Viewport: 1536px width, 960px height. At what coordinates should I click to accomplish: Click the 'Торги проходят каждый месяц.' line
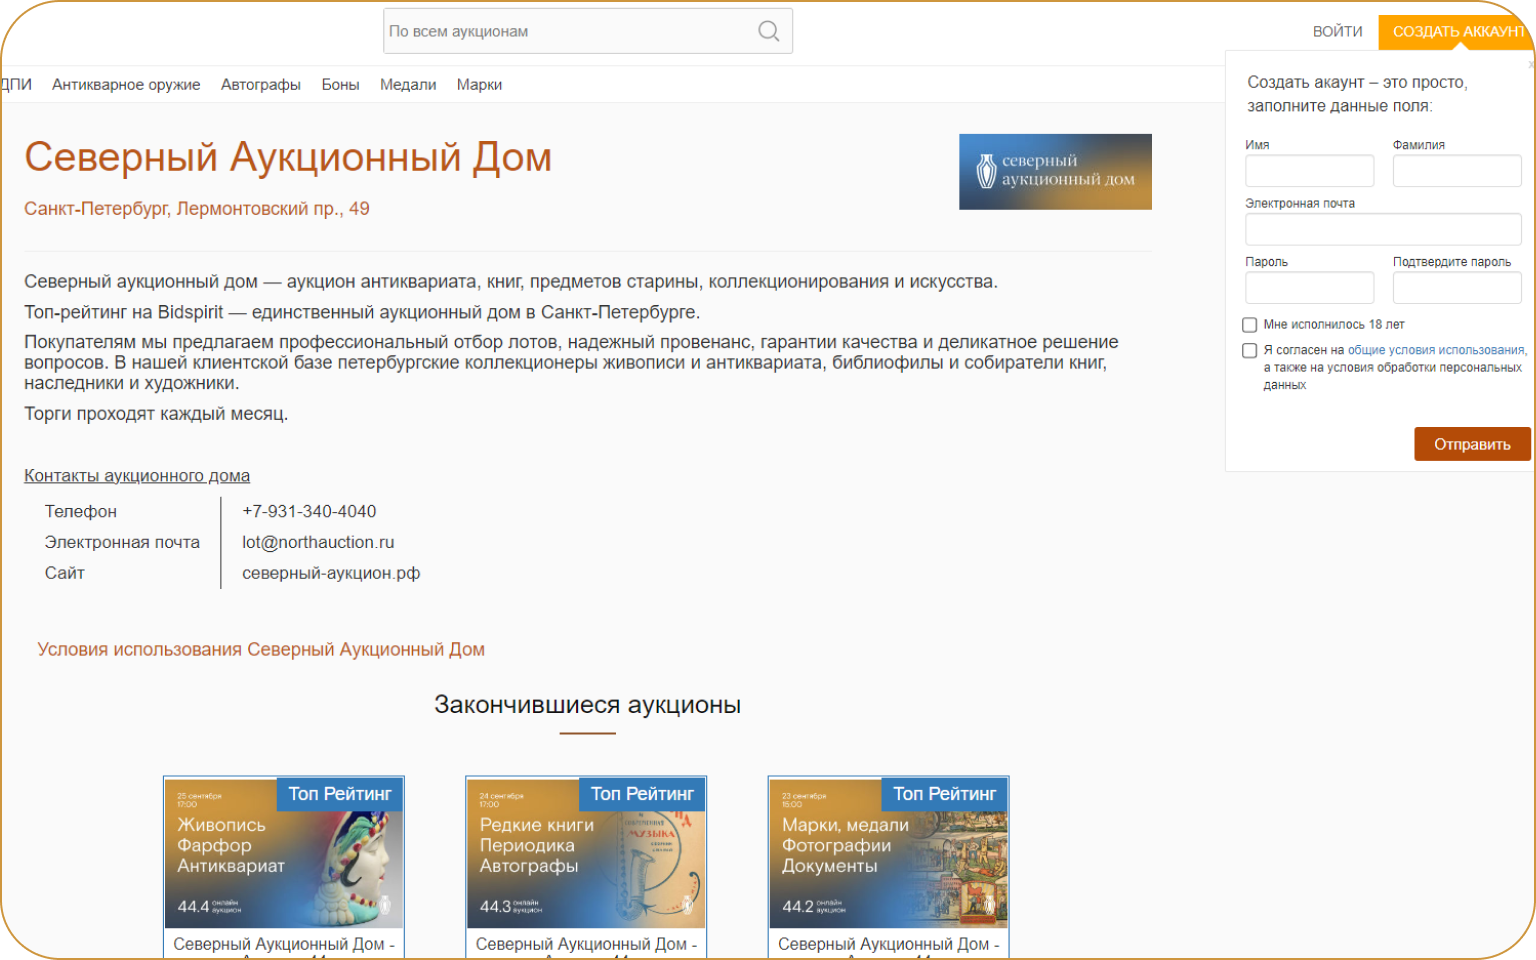coord(156,414)
